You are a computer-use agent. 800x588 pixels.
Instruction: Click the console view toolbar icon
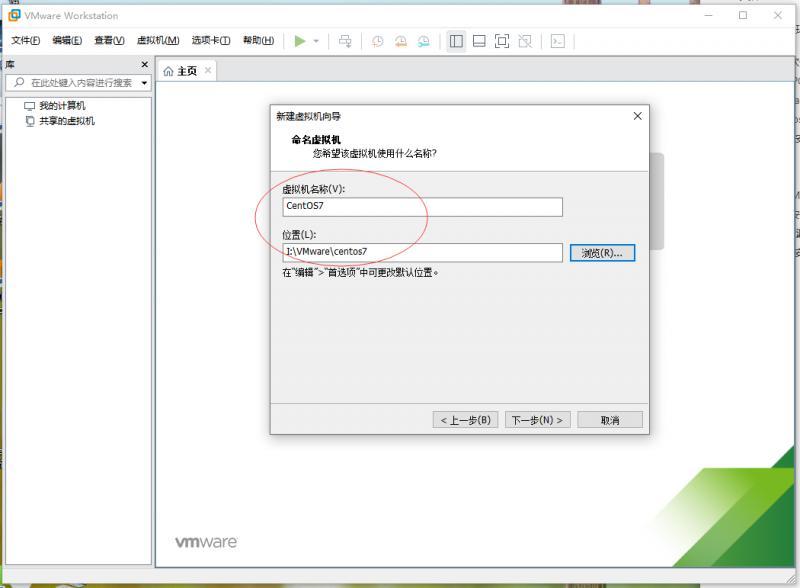pyautogui.click(x=558, y=41)
